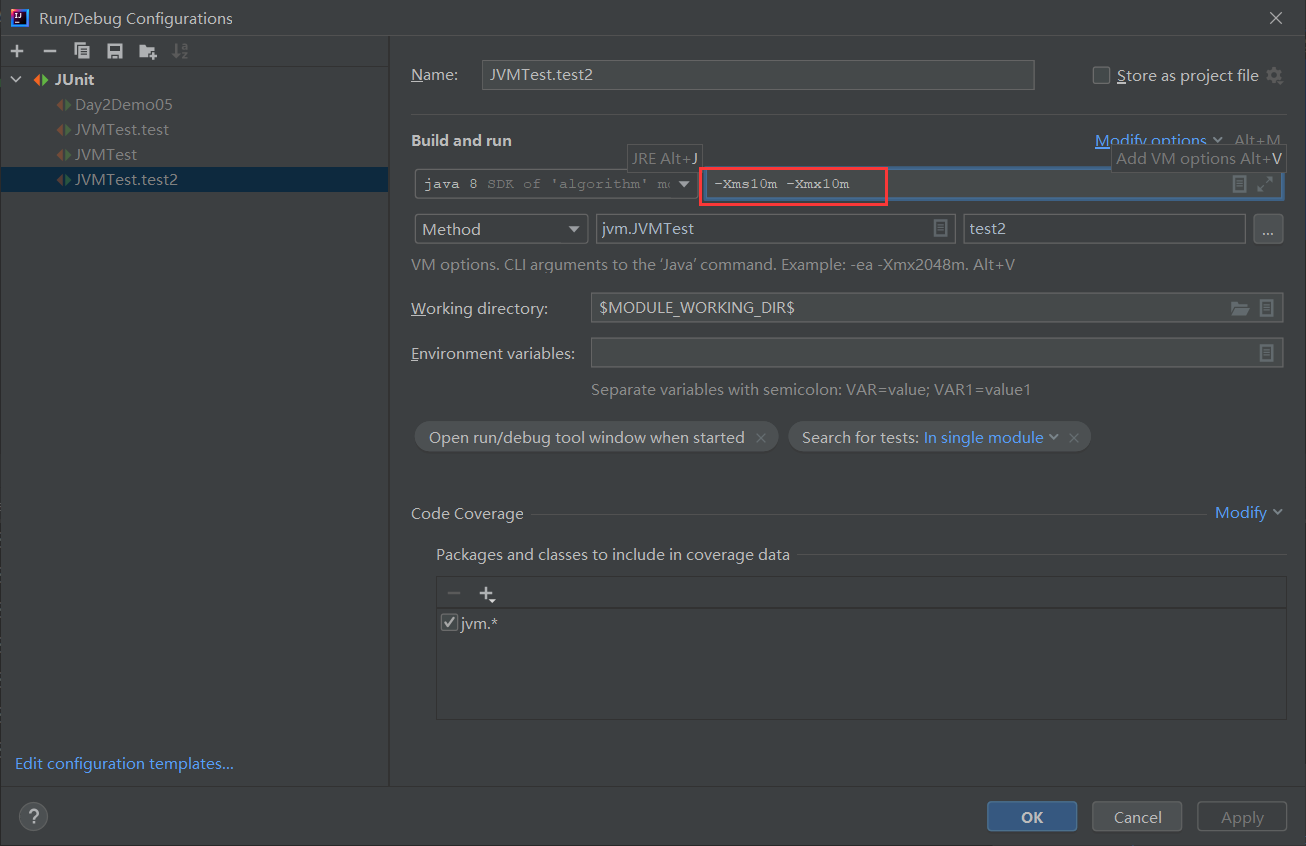Change 'In single module' search scope
1306x846 pixels.
(991, 438)
